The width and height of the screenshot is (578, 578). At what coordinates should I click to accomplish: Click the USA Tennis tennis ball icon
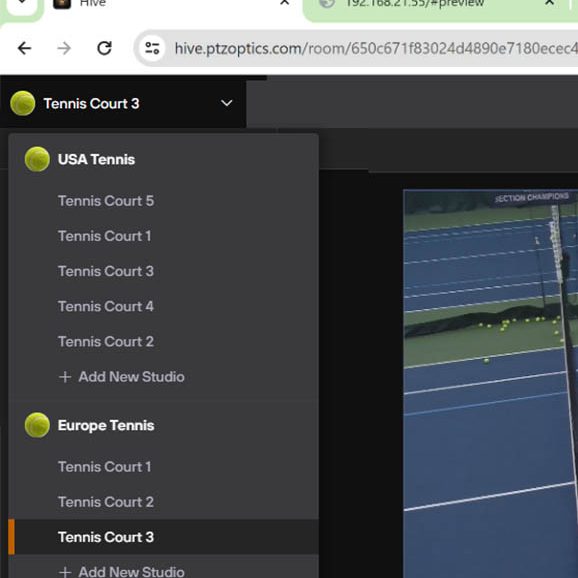coord(37,159)
